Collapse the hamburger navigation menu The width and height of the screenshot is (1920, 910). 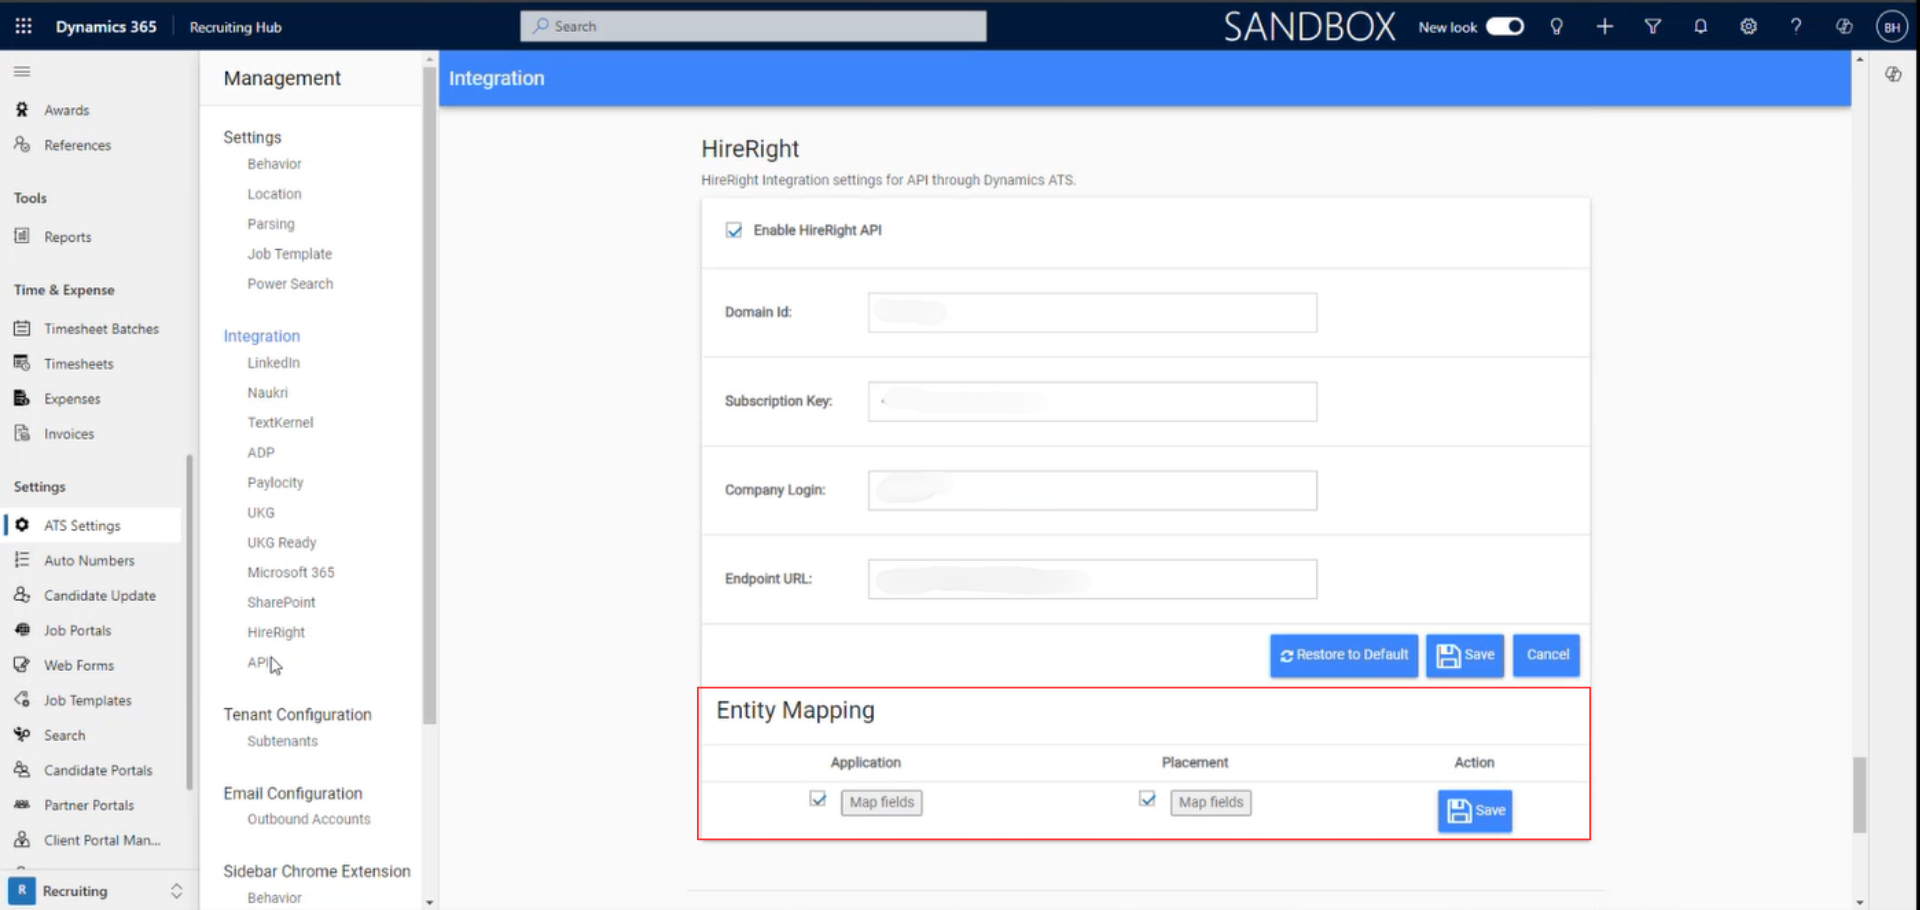(22, 71)
